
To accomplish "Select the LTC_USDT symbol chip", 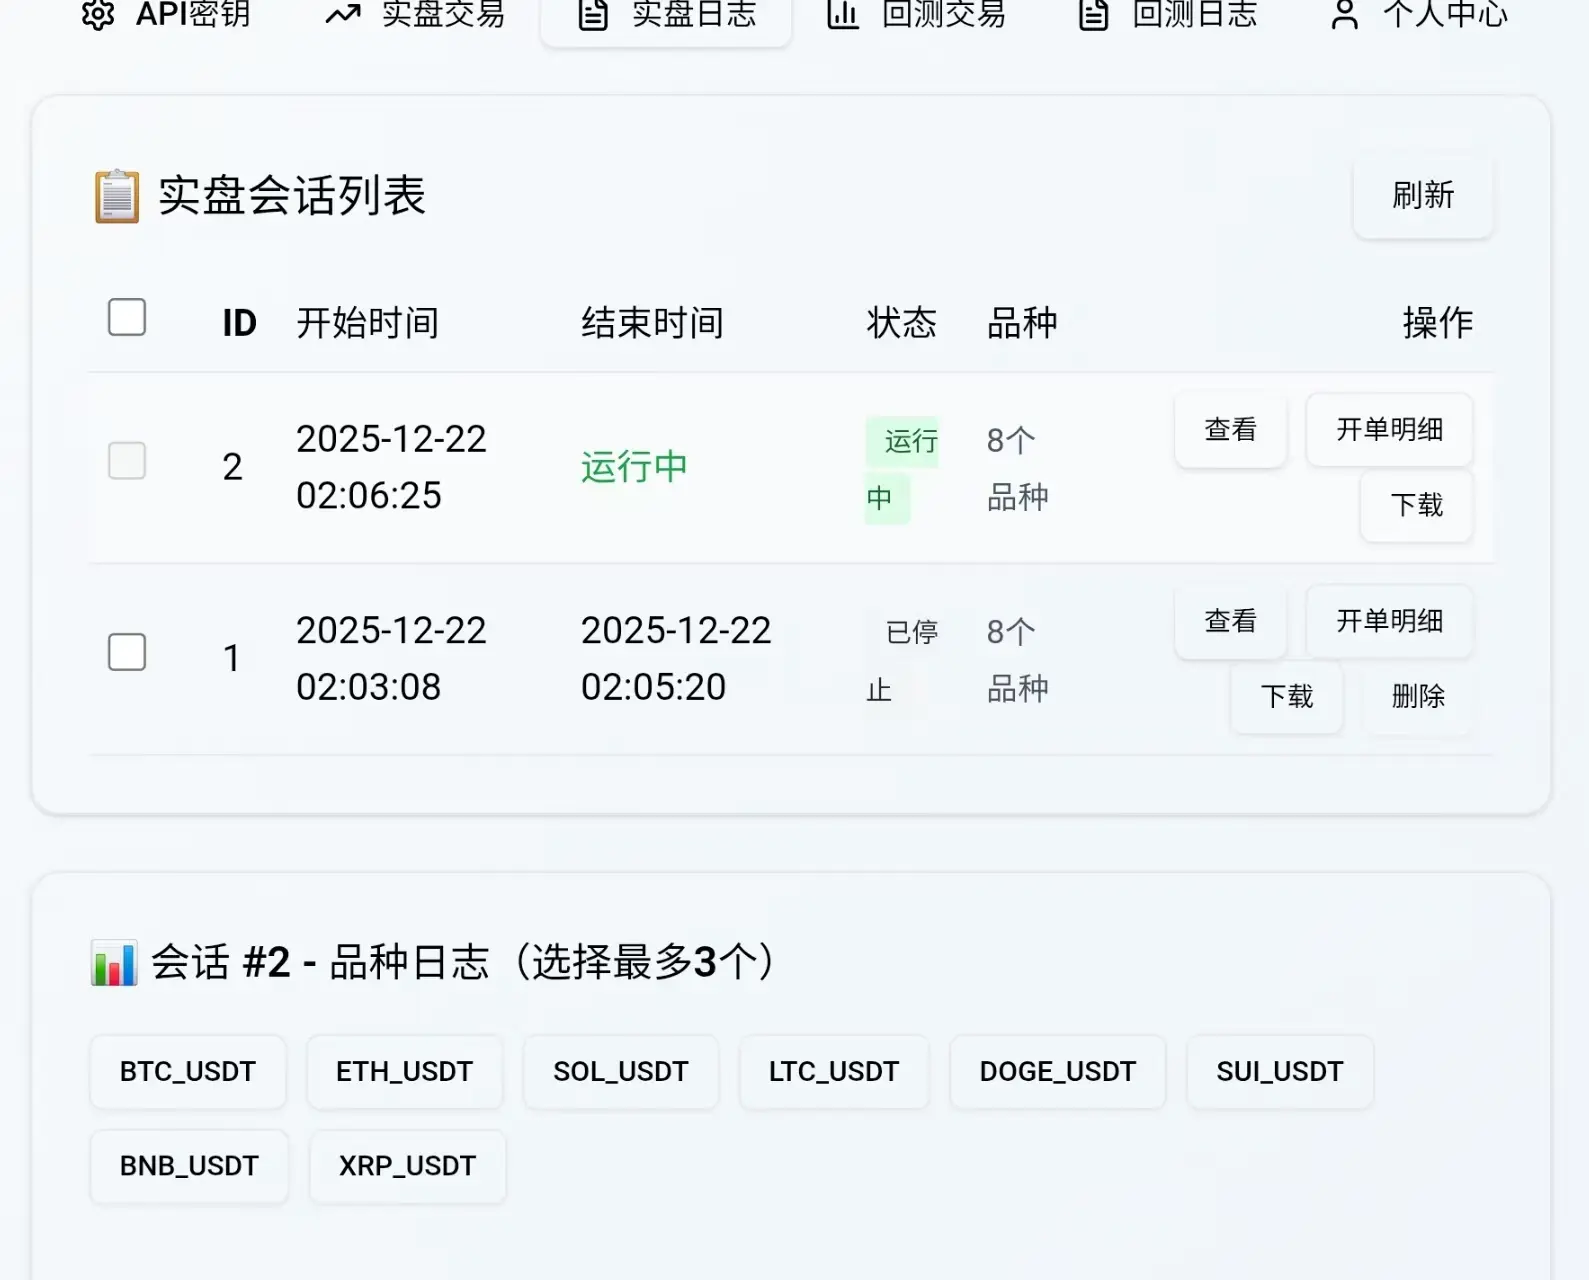I will pyautogui.click(x=834, y=1072).
